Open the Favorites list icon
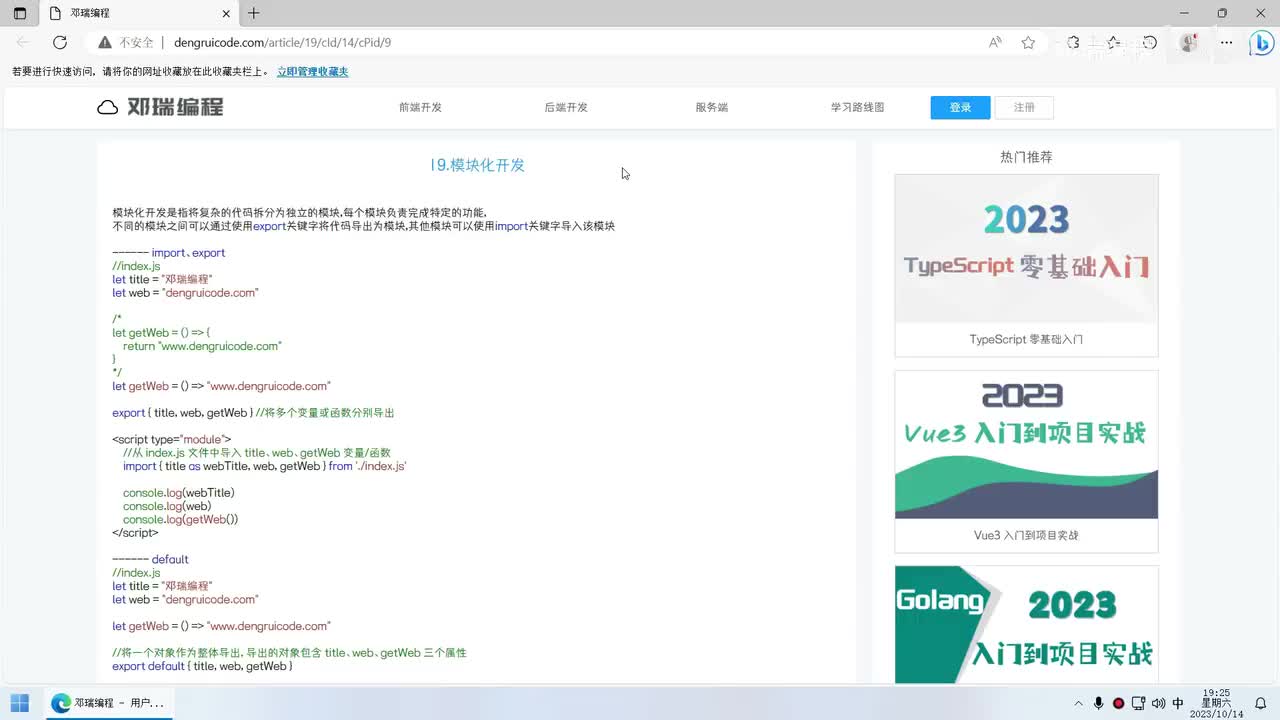 point(1112,42)
